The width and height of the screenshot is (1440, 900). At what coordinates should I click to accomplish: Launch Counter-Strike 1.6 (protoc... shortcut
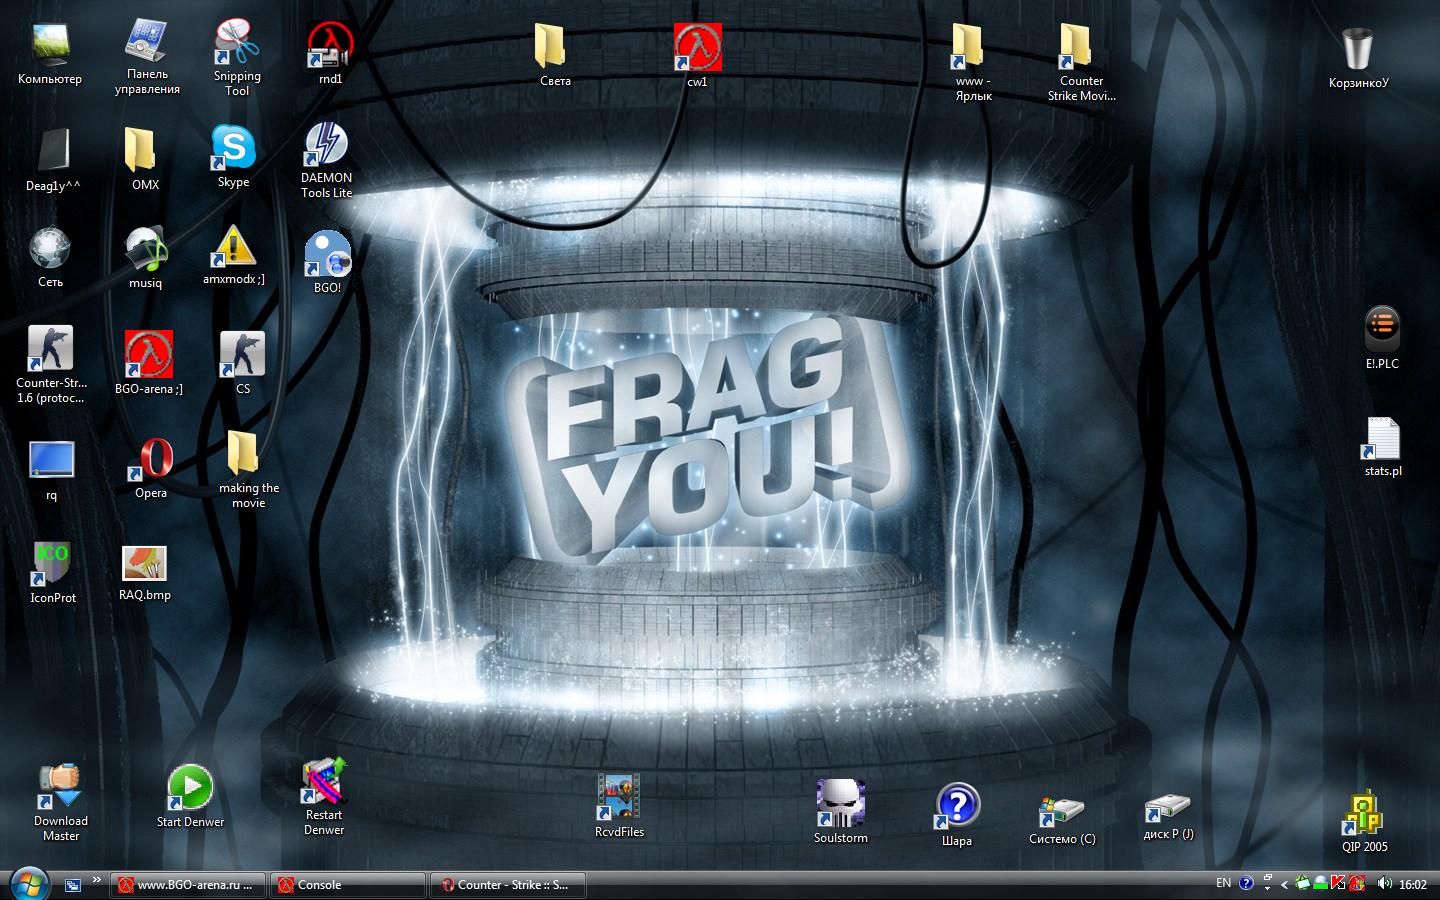click(x=51, y=365)
